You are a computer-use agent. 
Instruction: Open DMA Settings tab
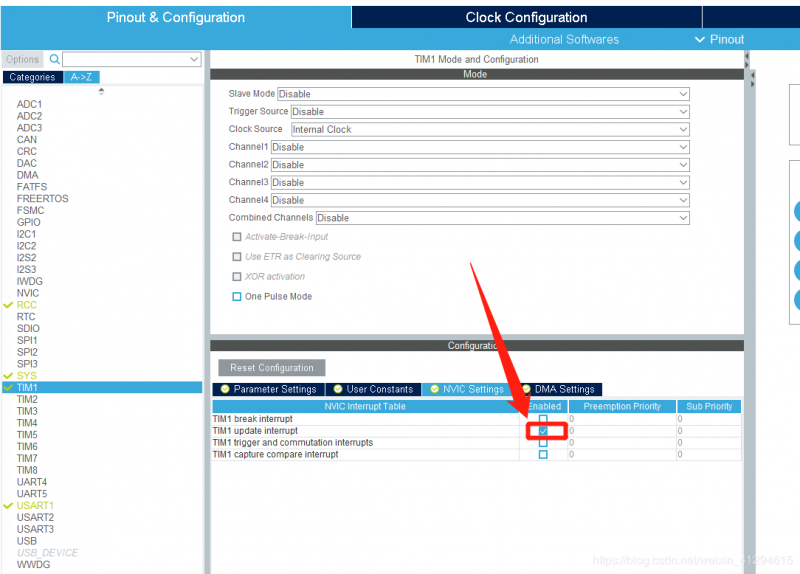[558, 389]
